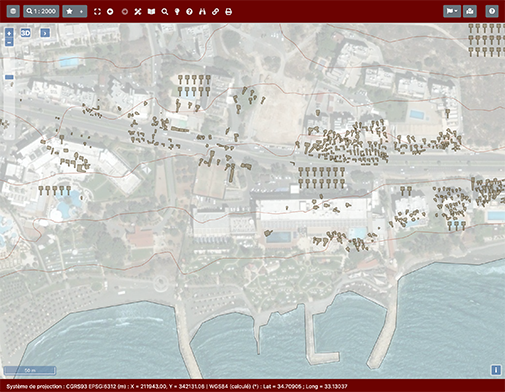Click the user login button in the top bar

coord(470,11)
